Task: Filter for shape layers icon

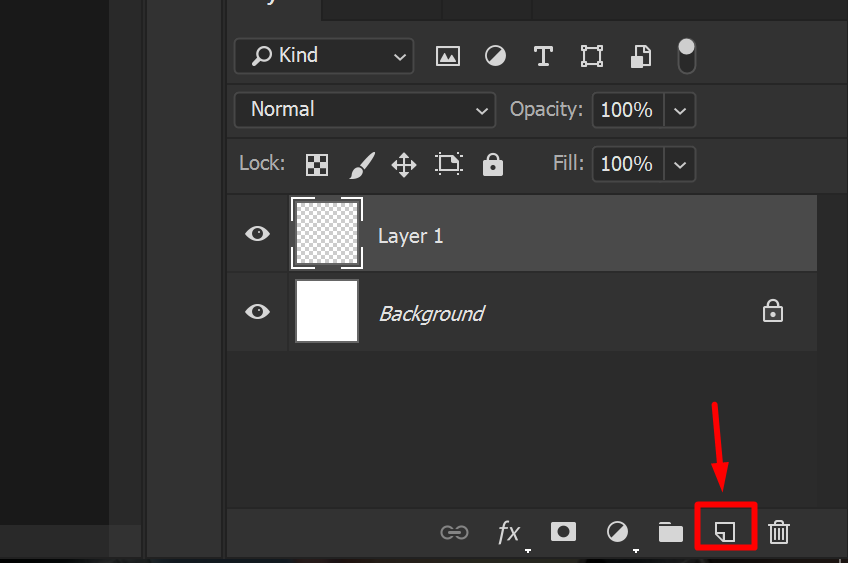Action: 591,56
